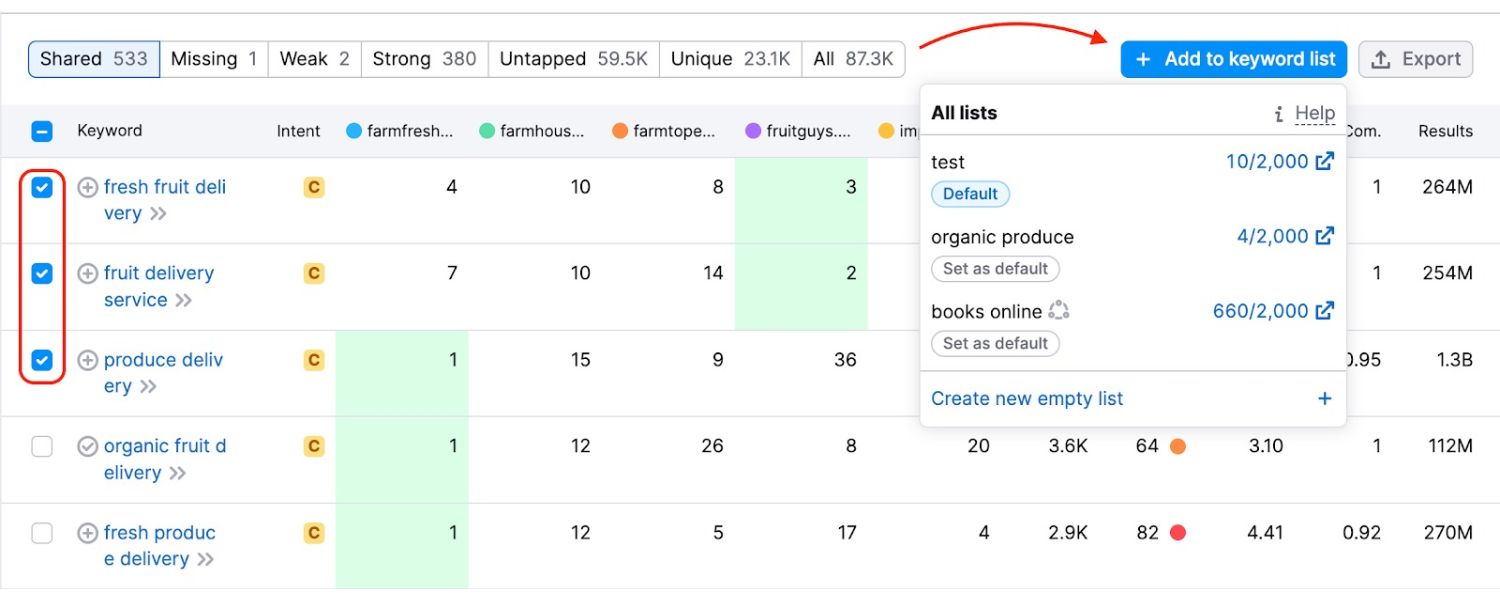Open 'books online' list external link icon

click(1325, 311)
